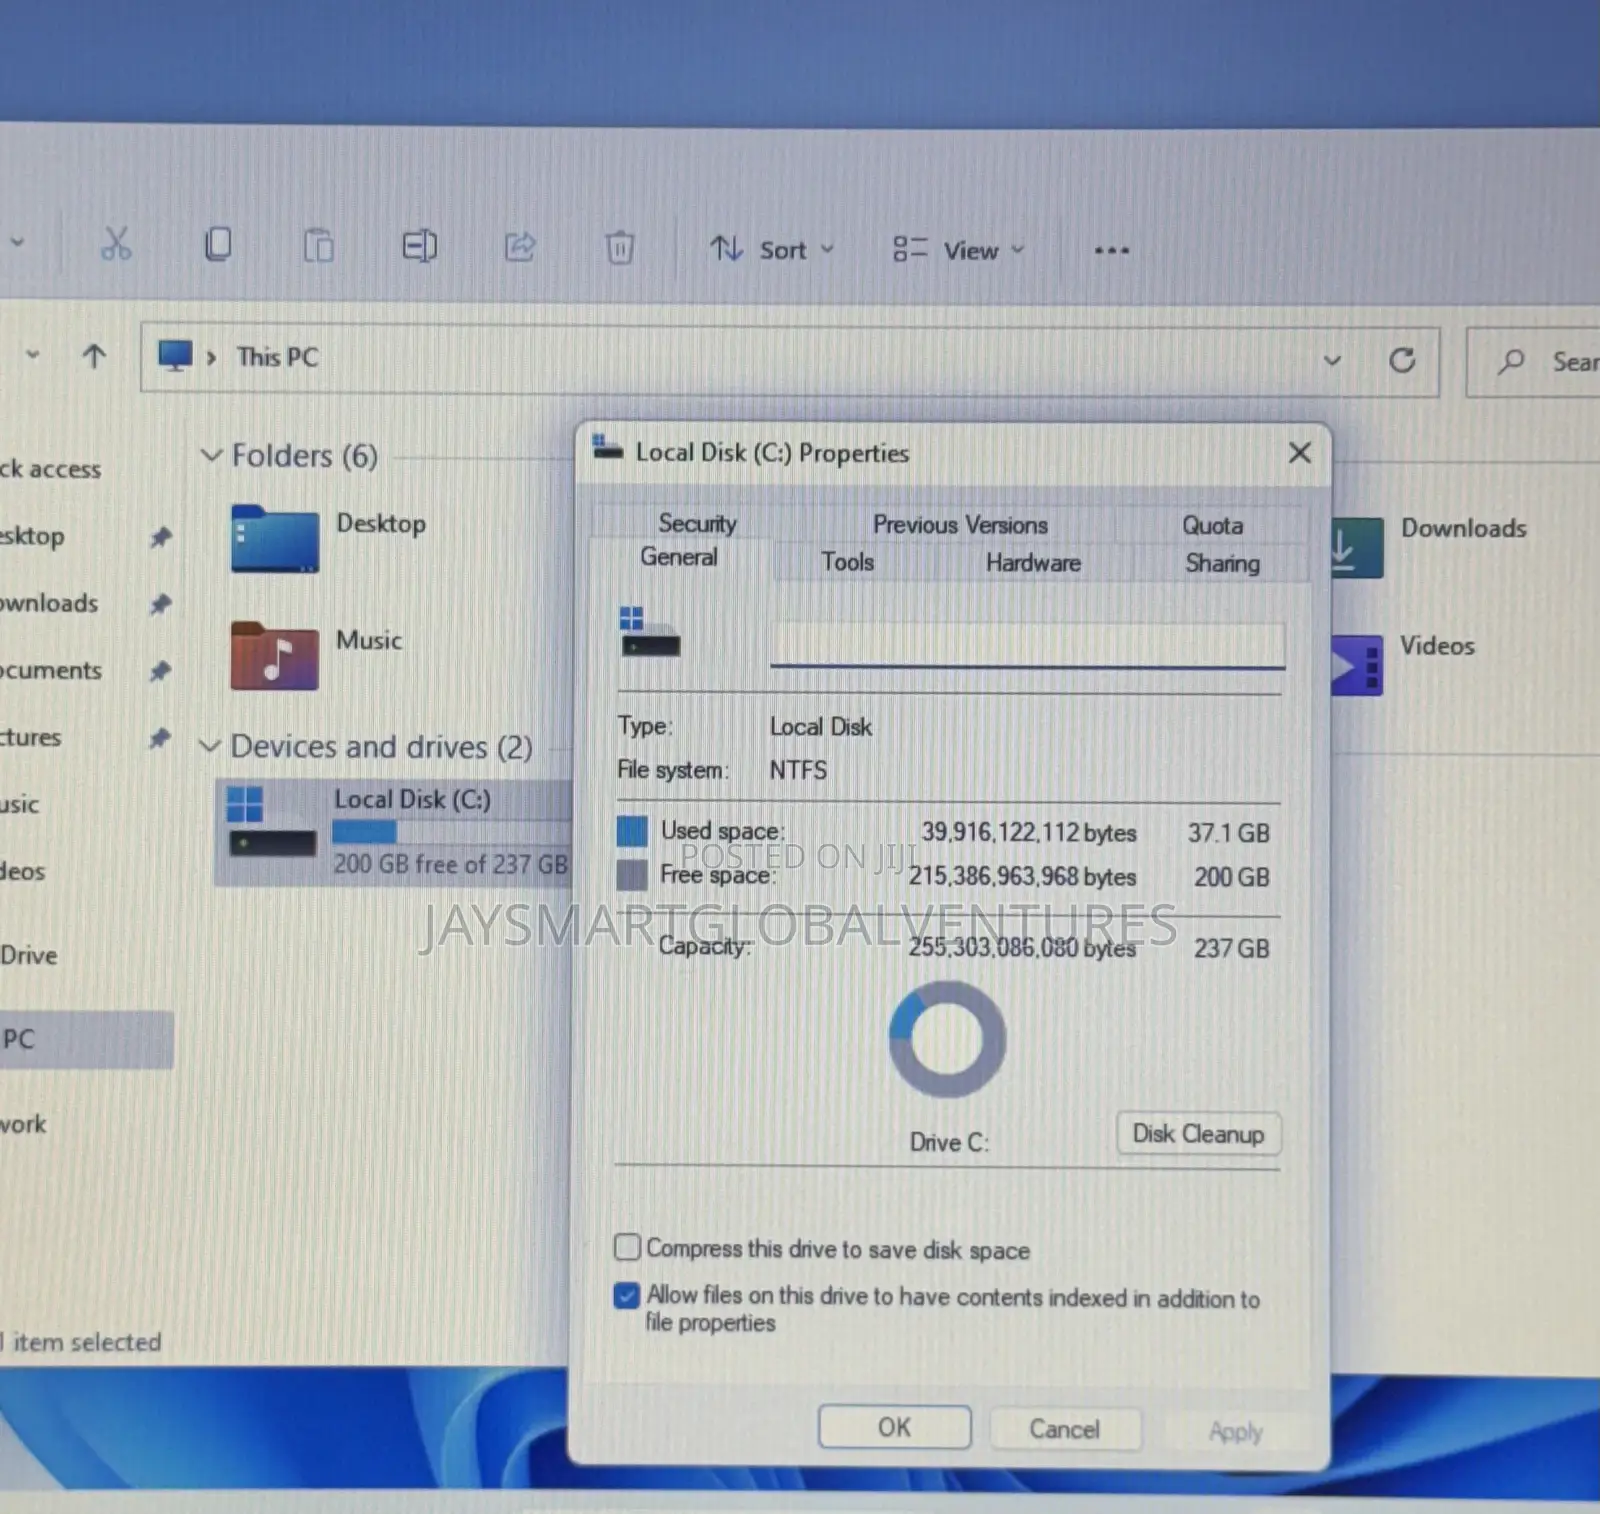This screenshot has width=1600, height=1514.
Task: Click the Disk Cleanup button
Action: point(1198,1134)
